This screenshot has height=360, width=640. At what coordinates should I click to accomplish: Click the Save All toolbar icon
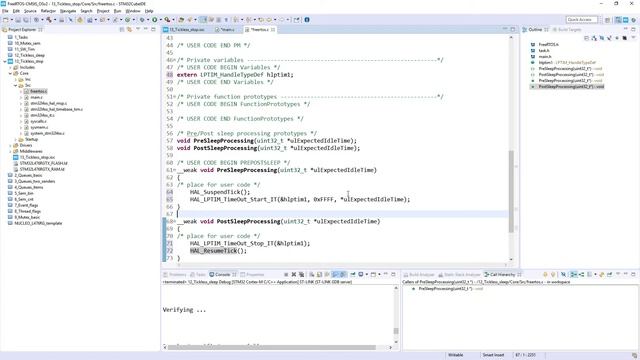tap(26, 20)
